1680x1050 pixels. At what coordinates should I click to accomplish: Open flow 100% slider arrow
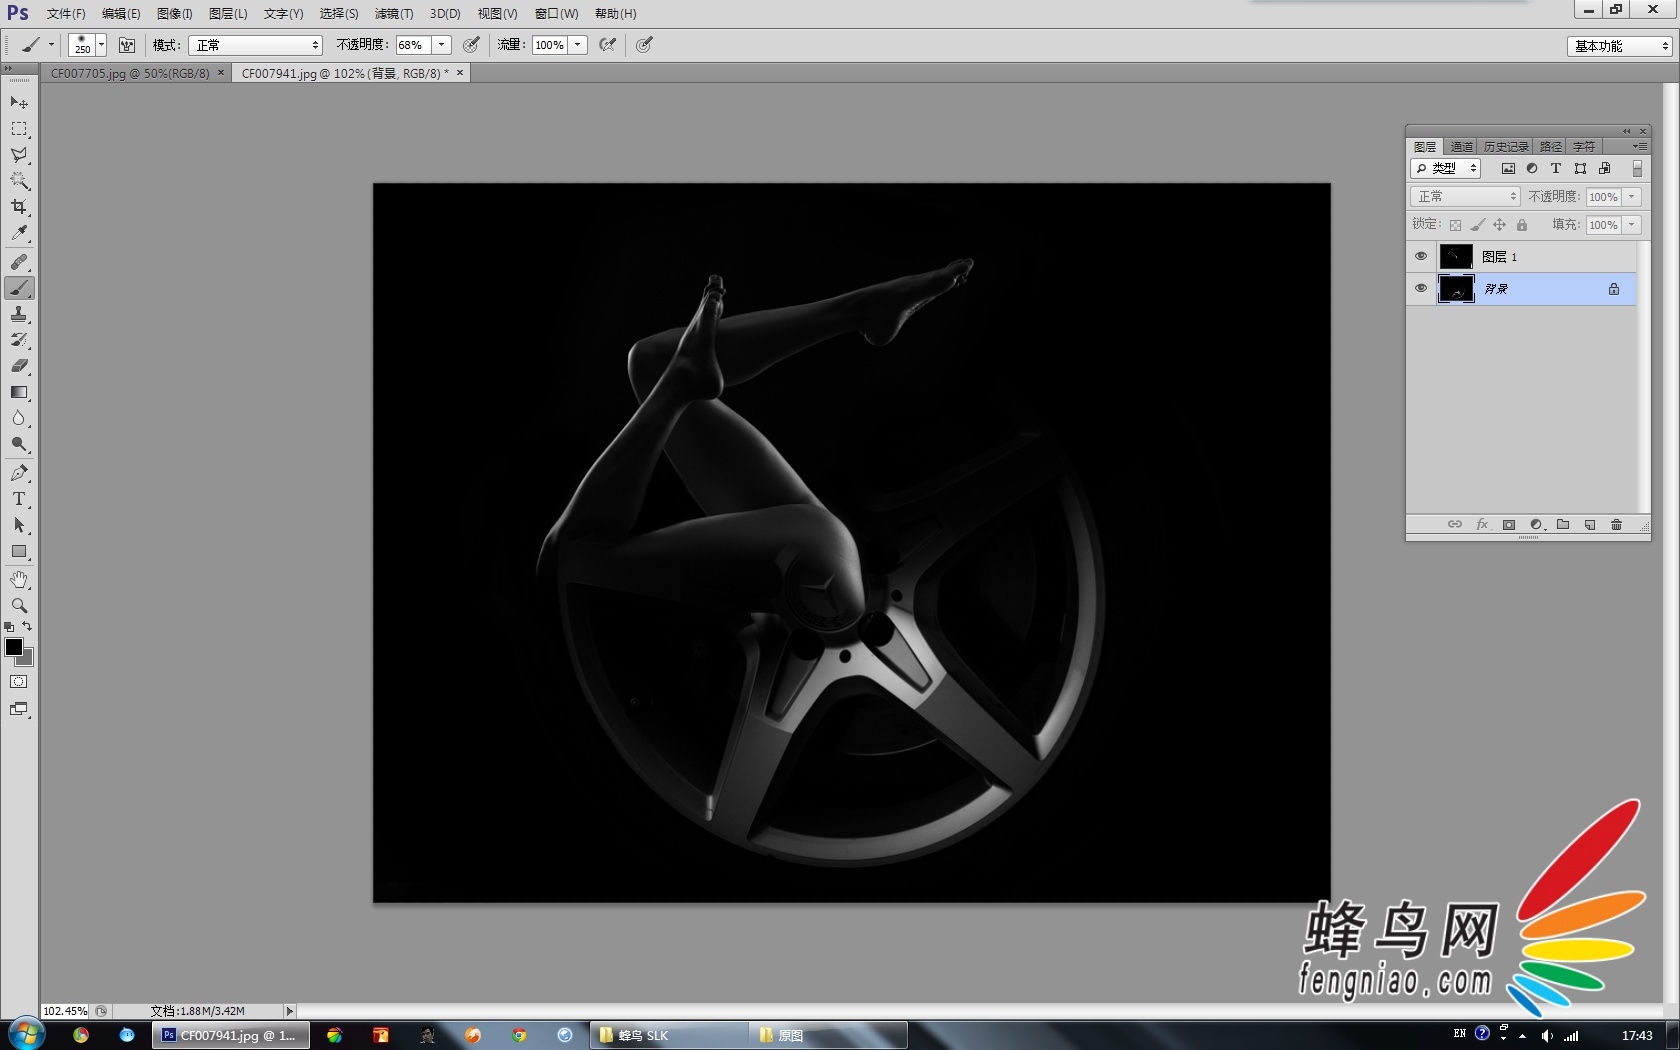tap(578, 45)
